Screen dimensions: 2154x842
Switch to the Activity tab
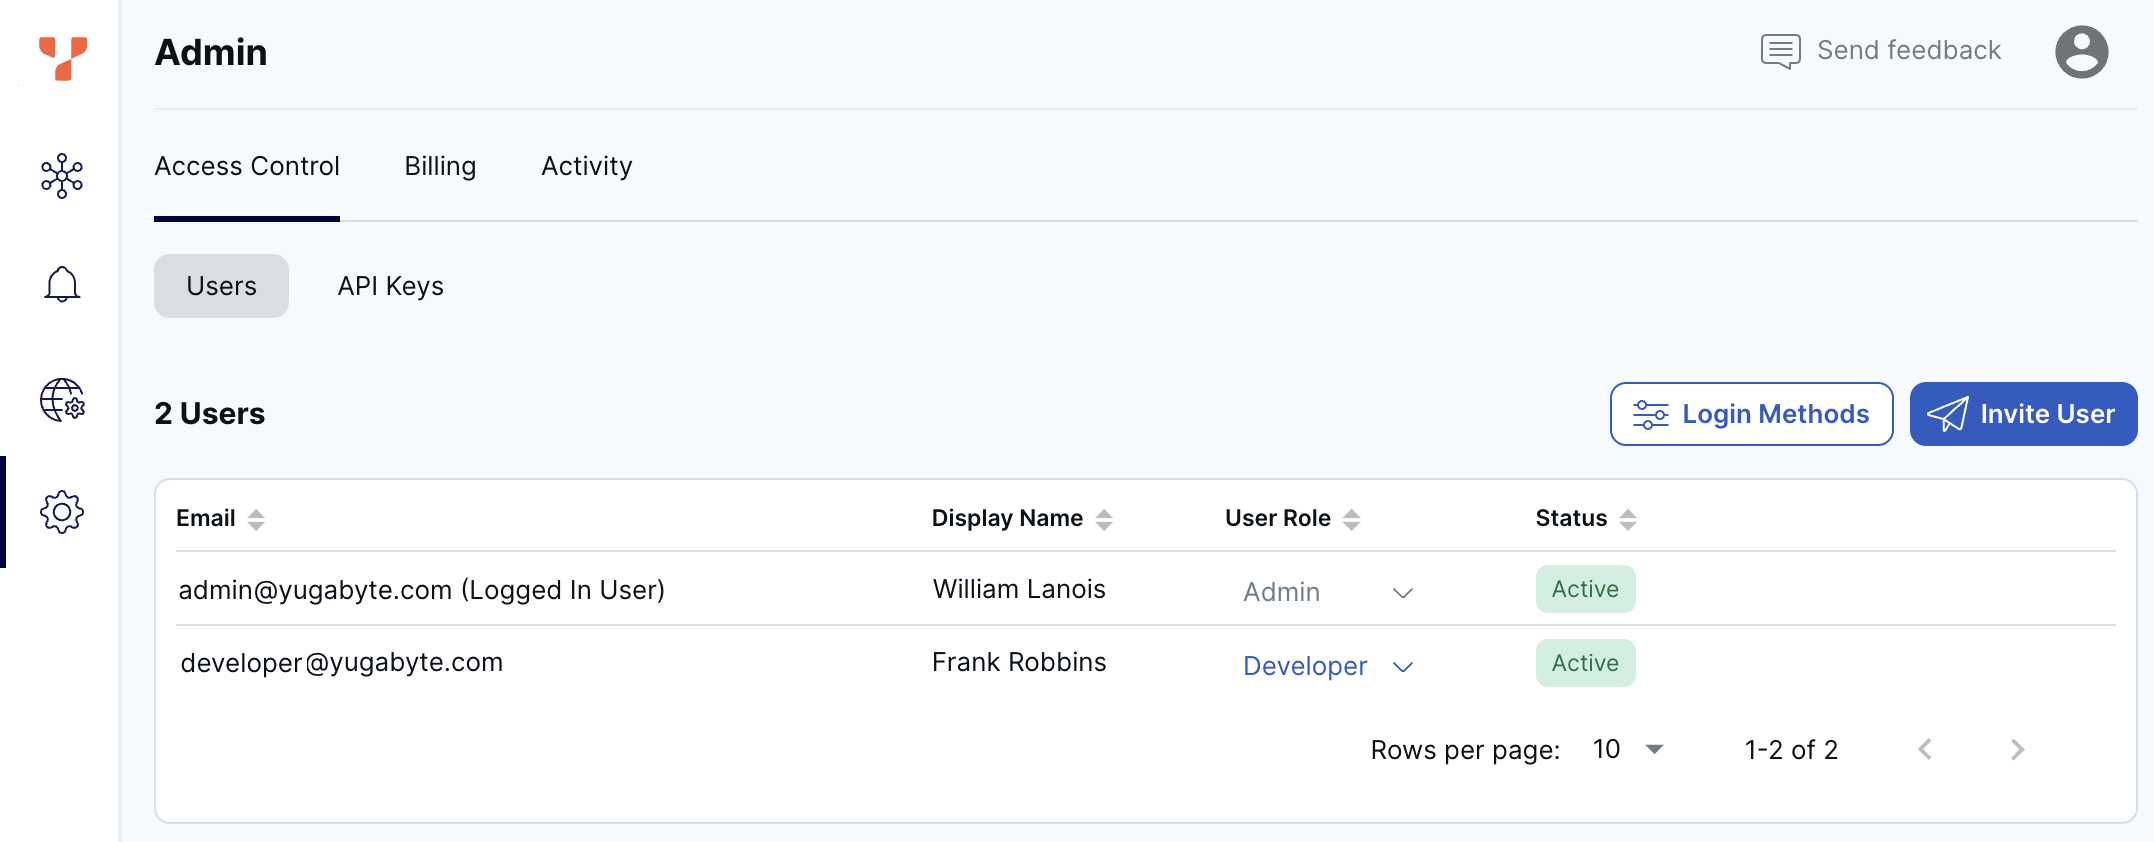coord(587,166)
